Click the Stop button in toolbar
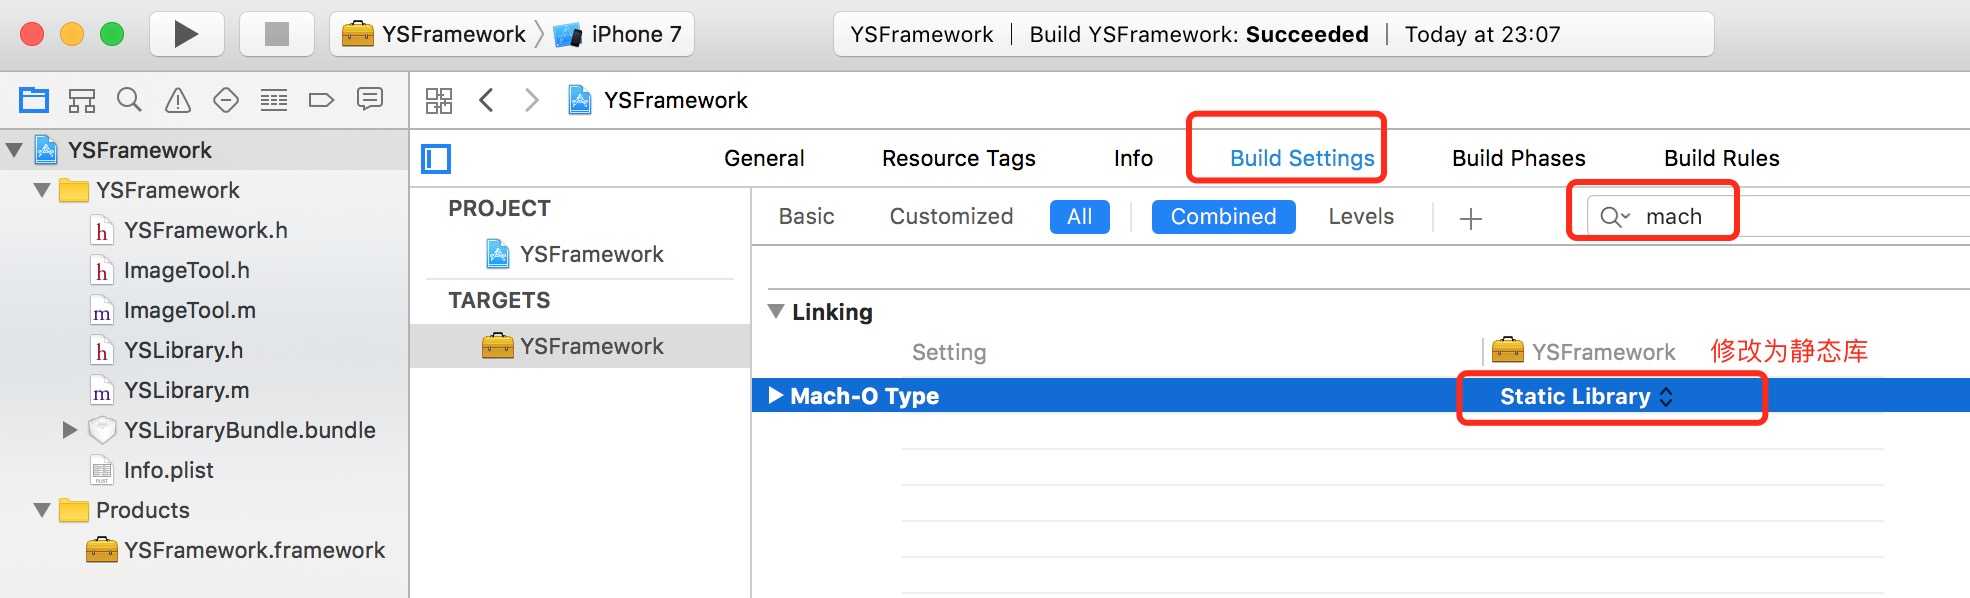The height and width of the screenshot is (598, 1970). [x=277, y=34]
